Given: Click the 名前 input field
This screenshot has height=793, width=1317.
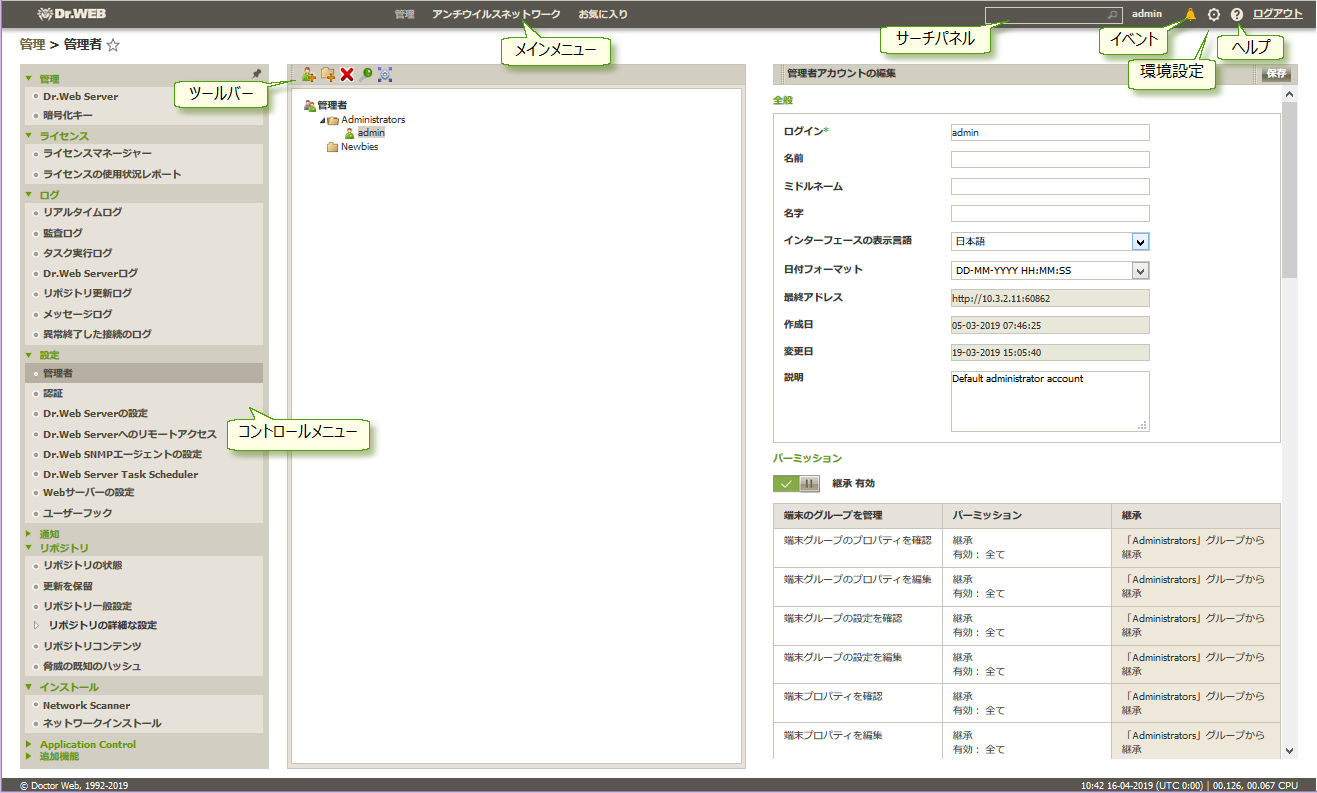Looking at the screenshot, I should point(1050,159).
